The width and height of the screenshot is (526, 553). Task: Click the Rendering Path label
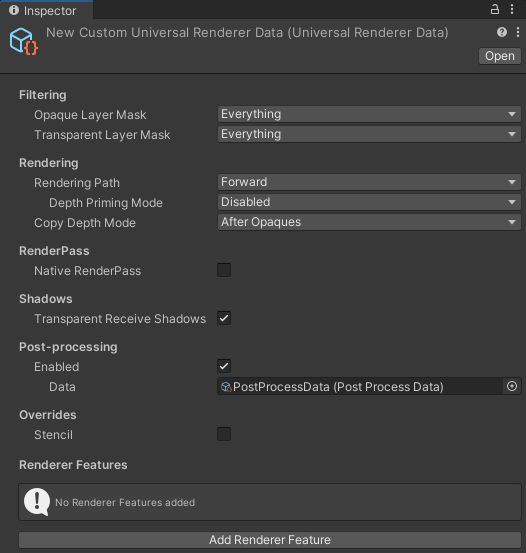pyautogui.click(x=77, y=183)
